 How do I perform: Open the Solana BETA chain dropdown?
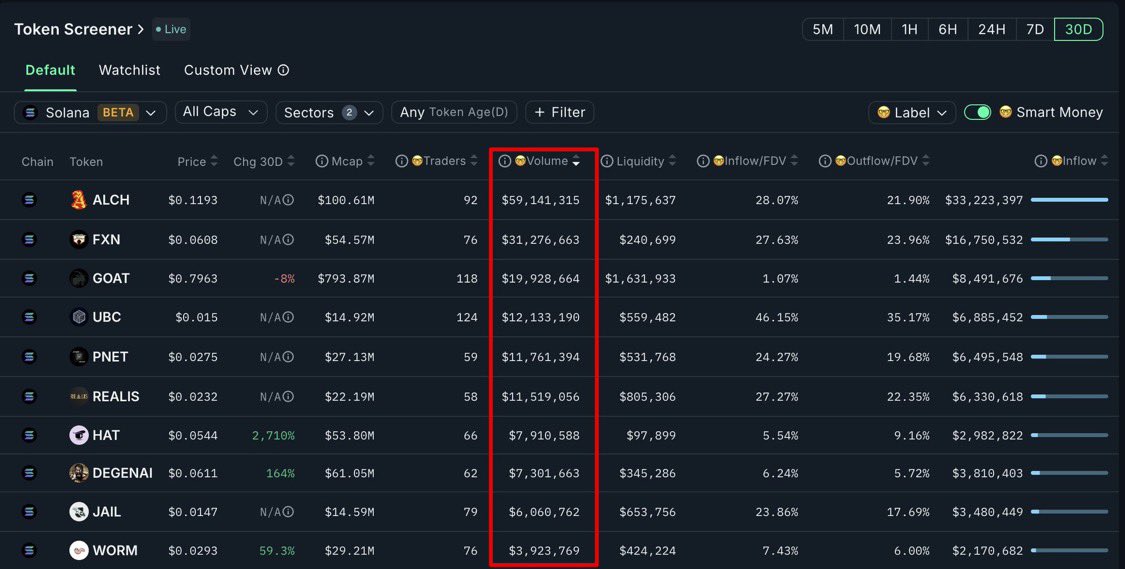tap(90, 113)
